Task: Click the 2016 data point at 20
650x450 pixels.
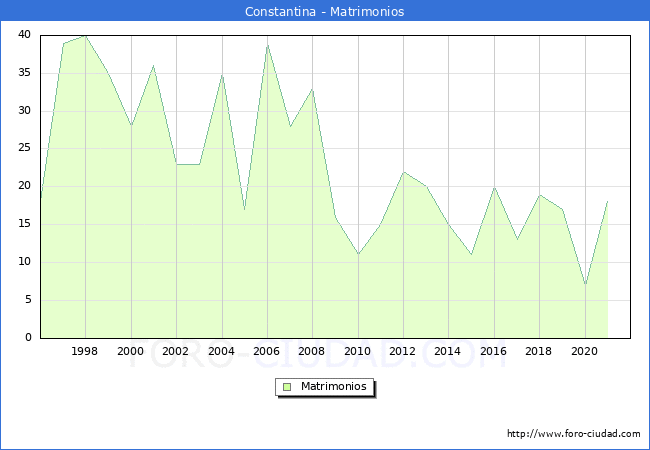Action: (494, 187)
